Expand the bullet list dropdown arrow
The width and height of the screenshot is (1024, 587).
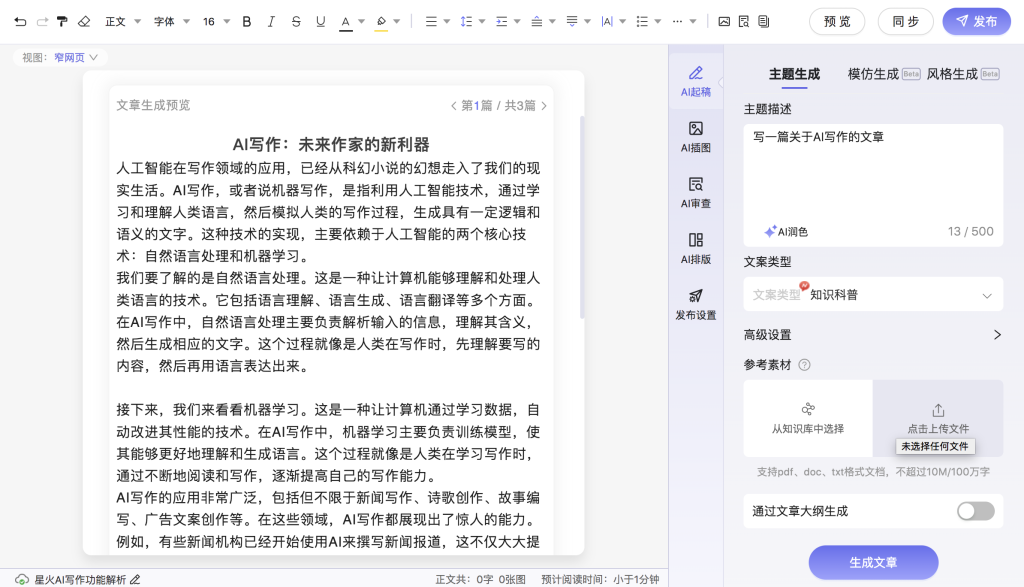pyautogui.click(x=658, y=22)
